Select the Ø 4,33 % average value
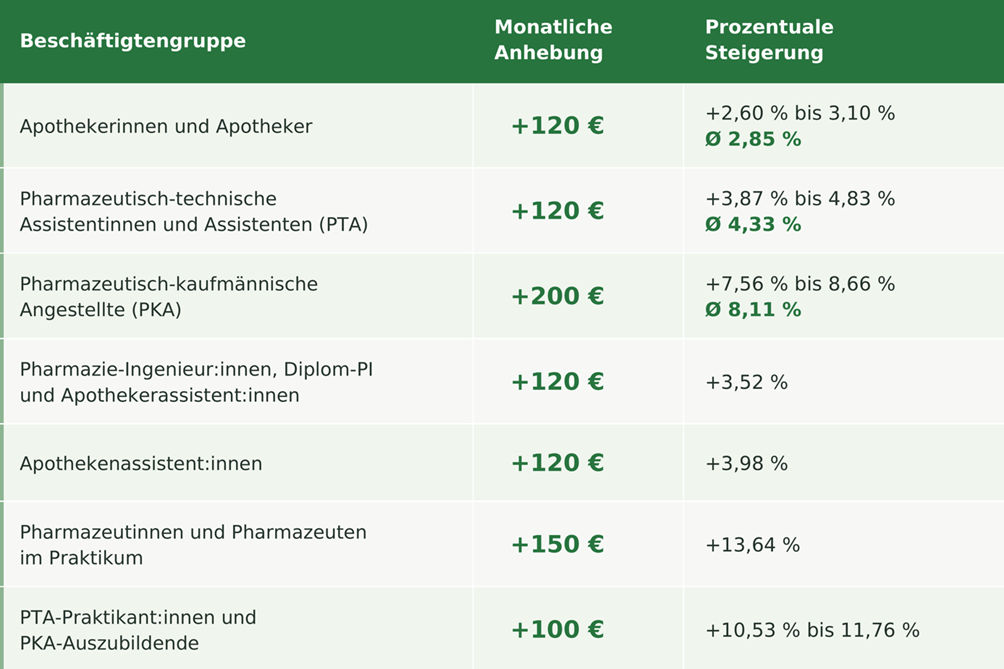 click(x=753, y=224)
